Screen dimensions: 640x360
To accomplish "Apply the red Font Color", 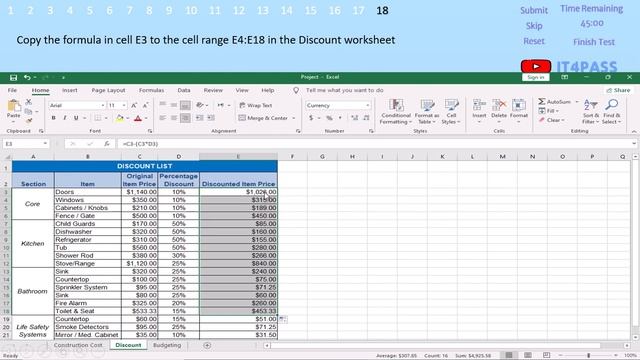I will (x=138, y=118).
